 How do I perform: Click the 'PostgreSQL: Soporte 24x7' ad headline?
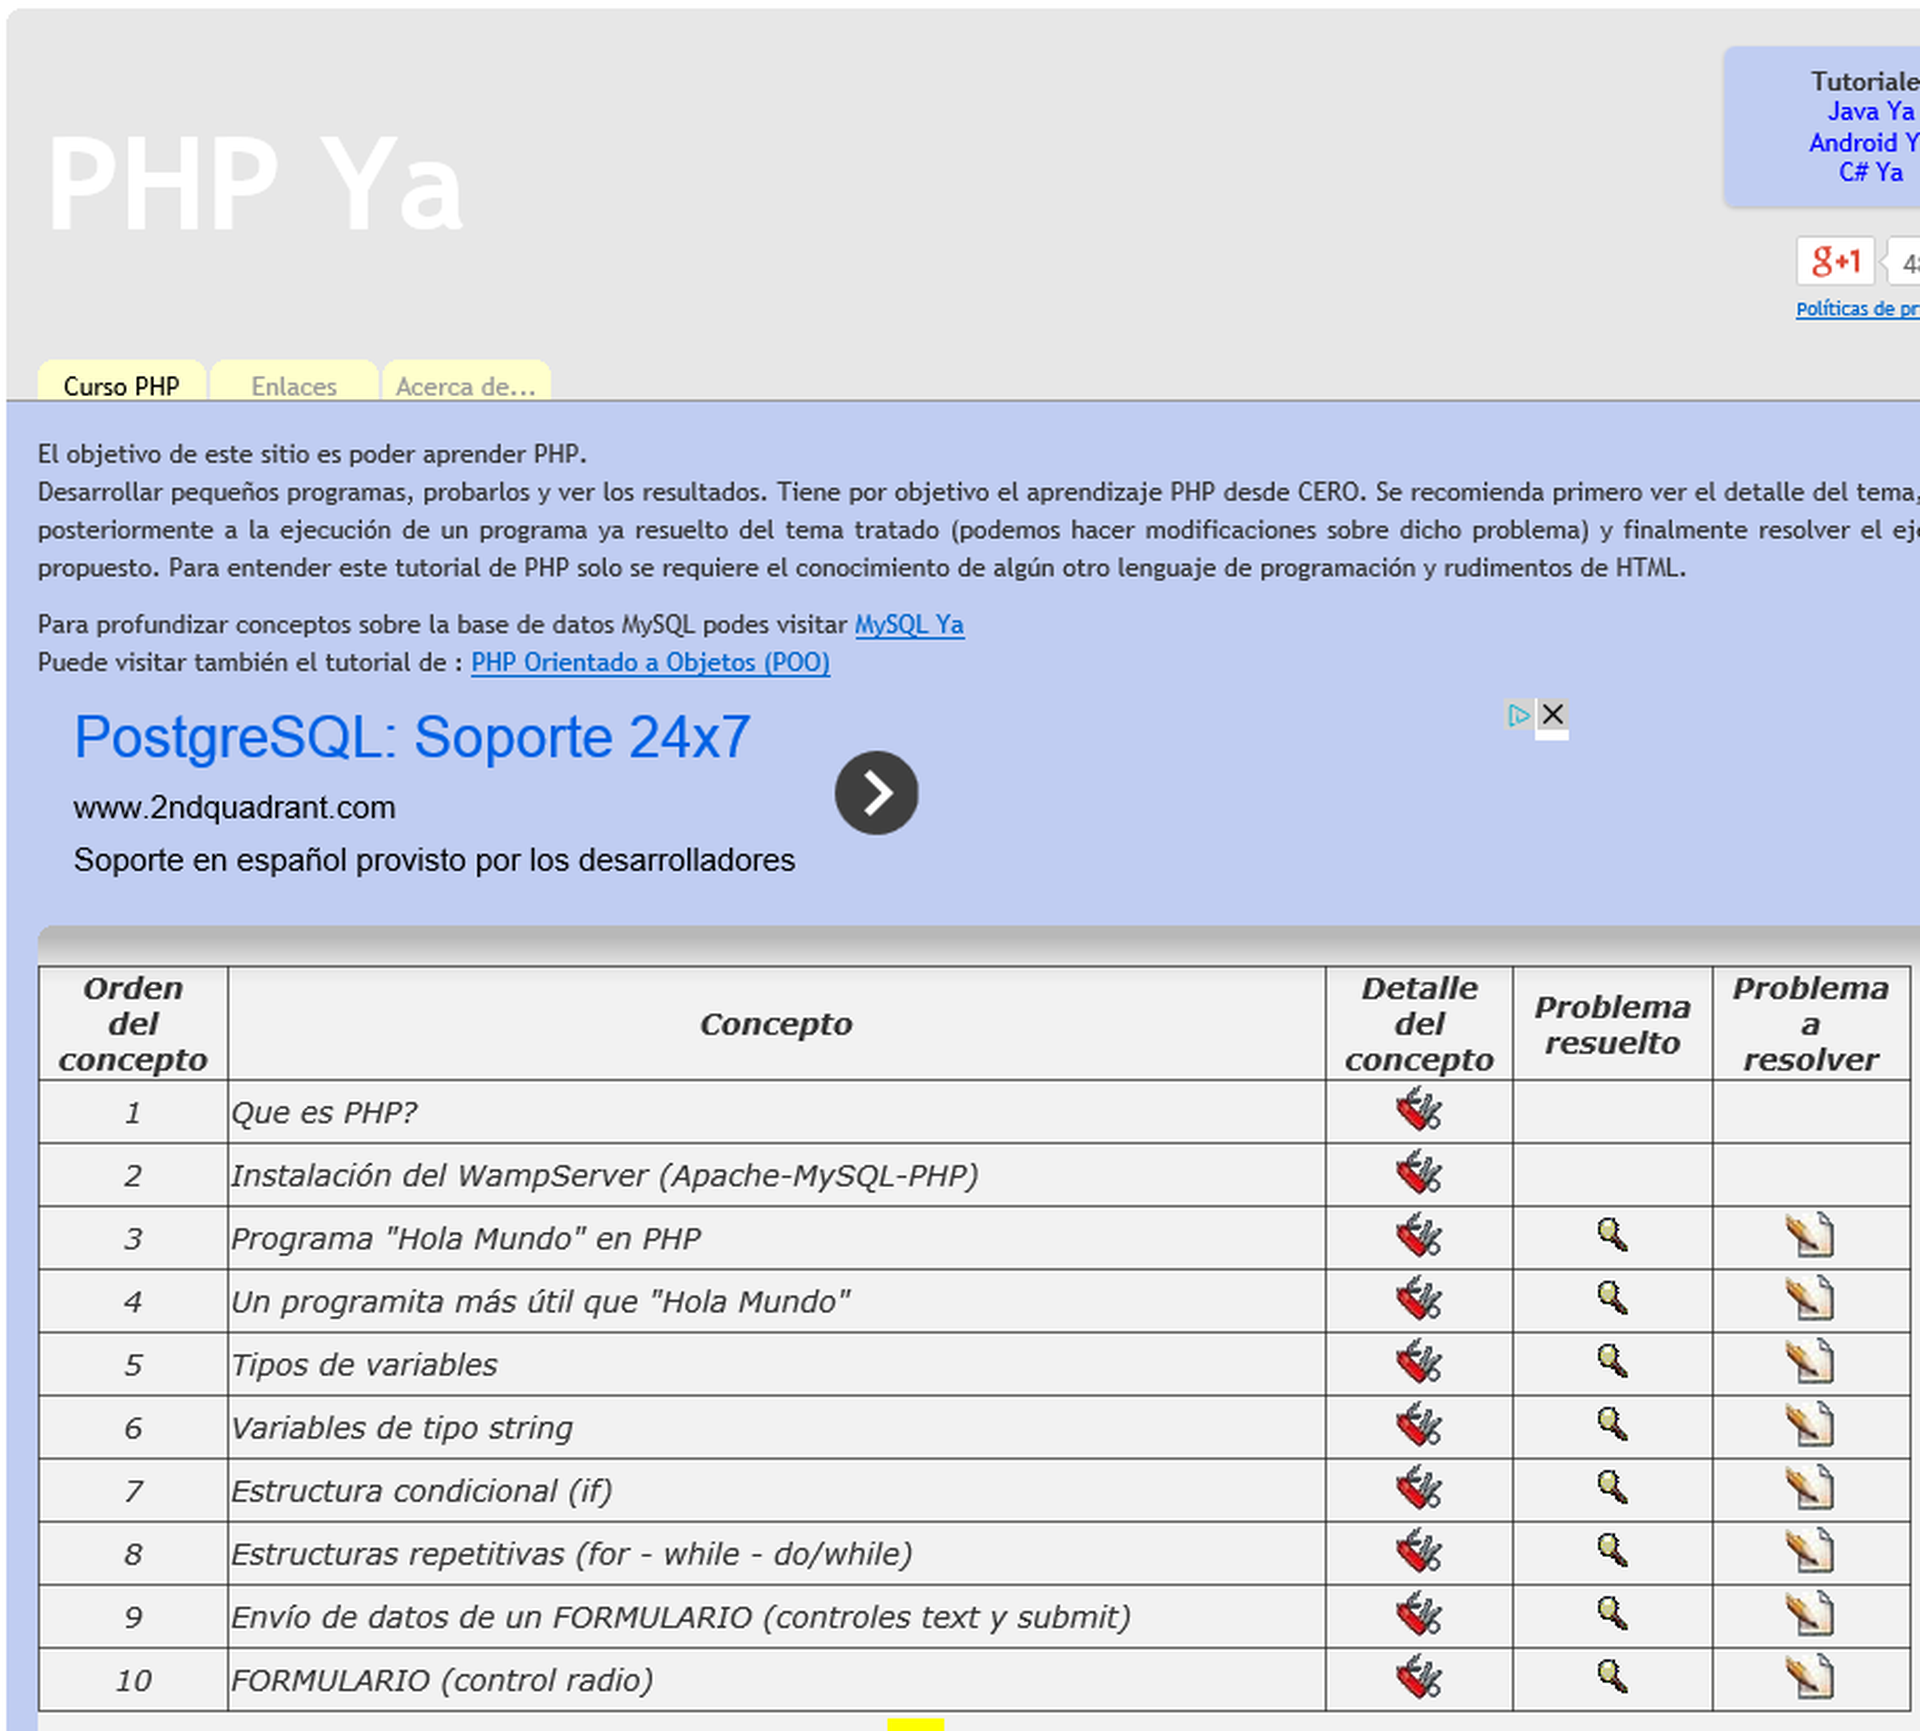point(412,738)
